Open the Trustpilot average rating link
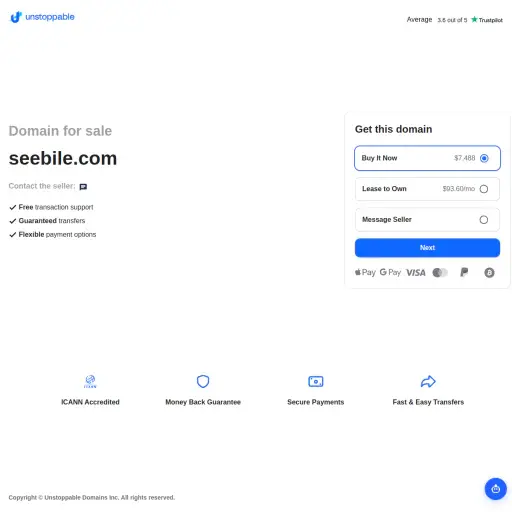The height and width of the screenshot is (512, 512). 455,20
